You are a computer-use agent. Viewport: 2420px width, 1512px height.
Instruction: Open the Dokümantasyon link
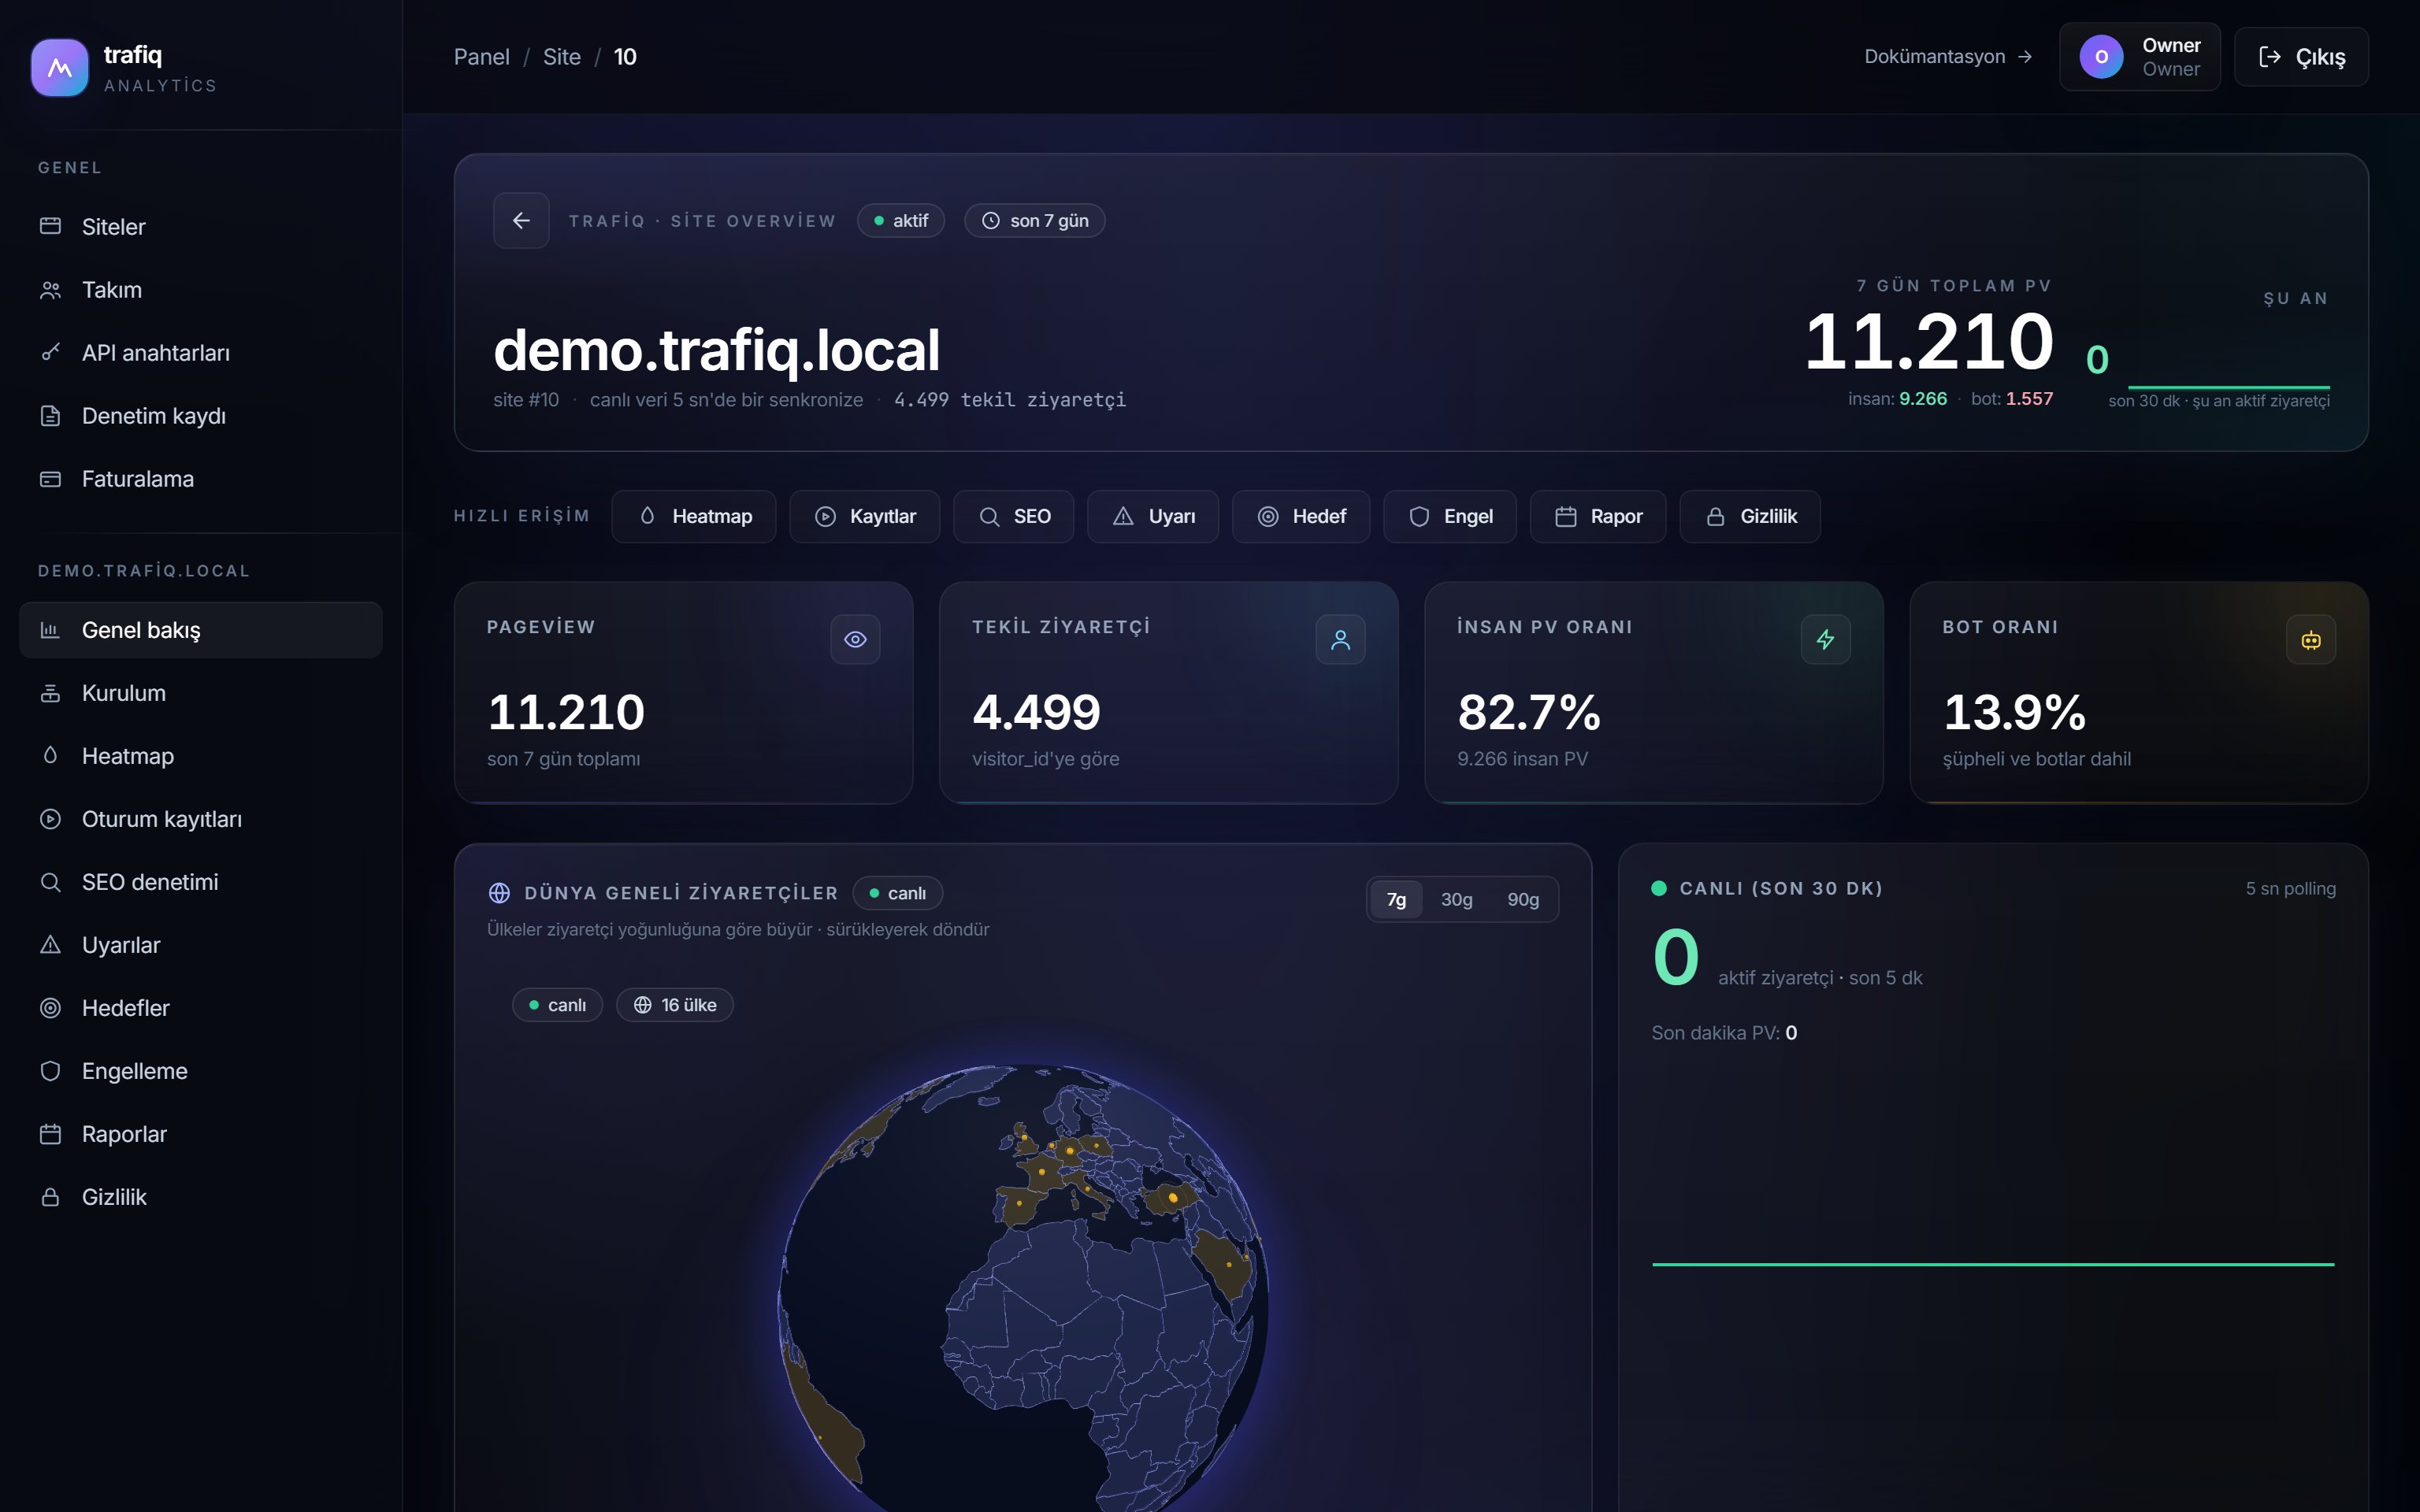1948,57
